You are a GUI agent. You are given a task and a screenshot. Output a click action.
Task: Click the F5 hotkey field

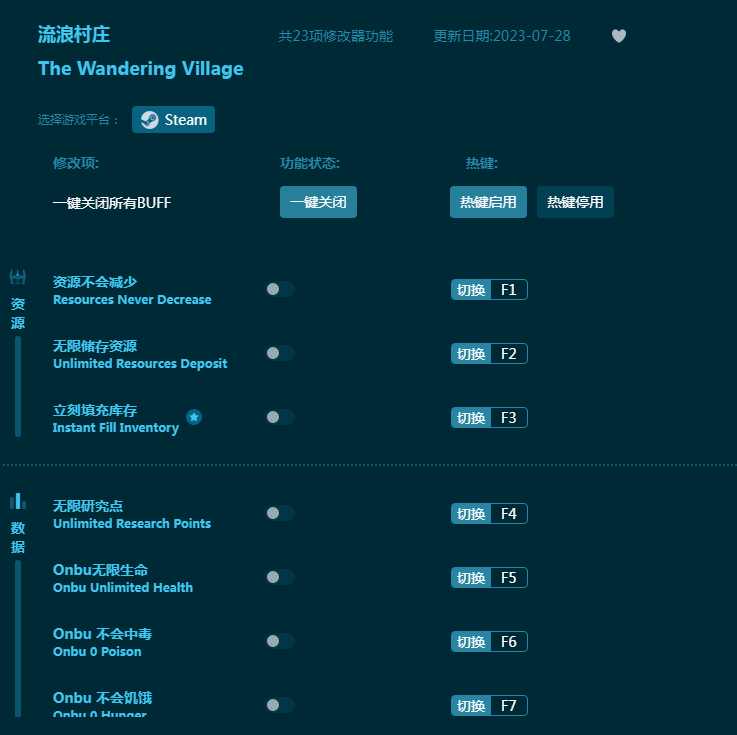tap(509, 578)
